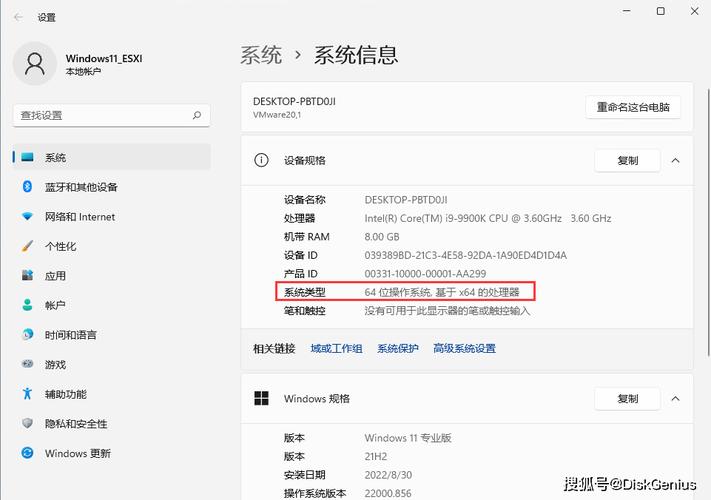
Task: Click the product ID 00331-10000-00001-AA299
Action: (x=425, y=274)
